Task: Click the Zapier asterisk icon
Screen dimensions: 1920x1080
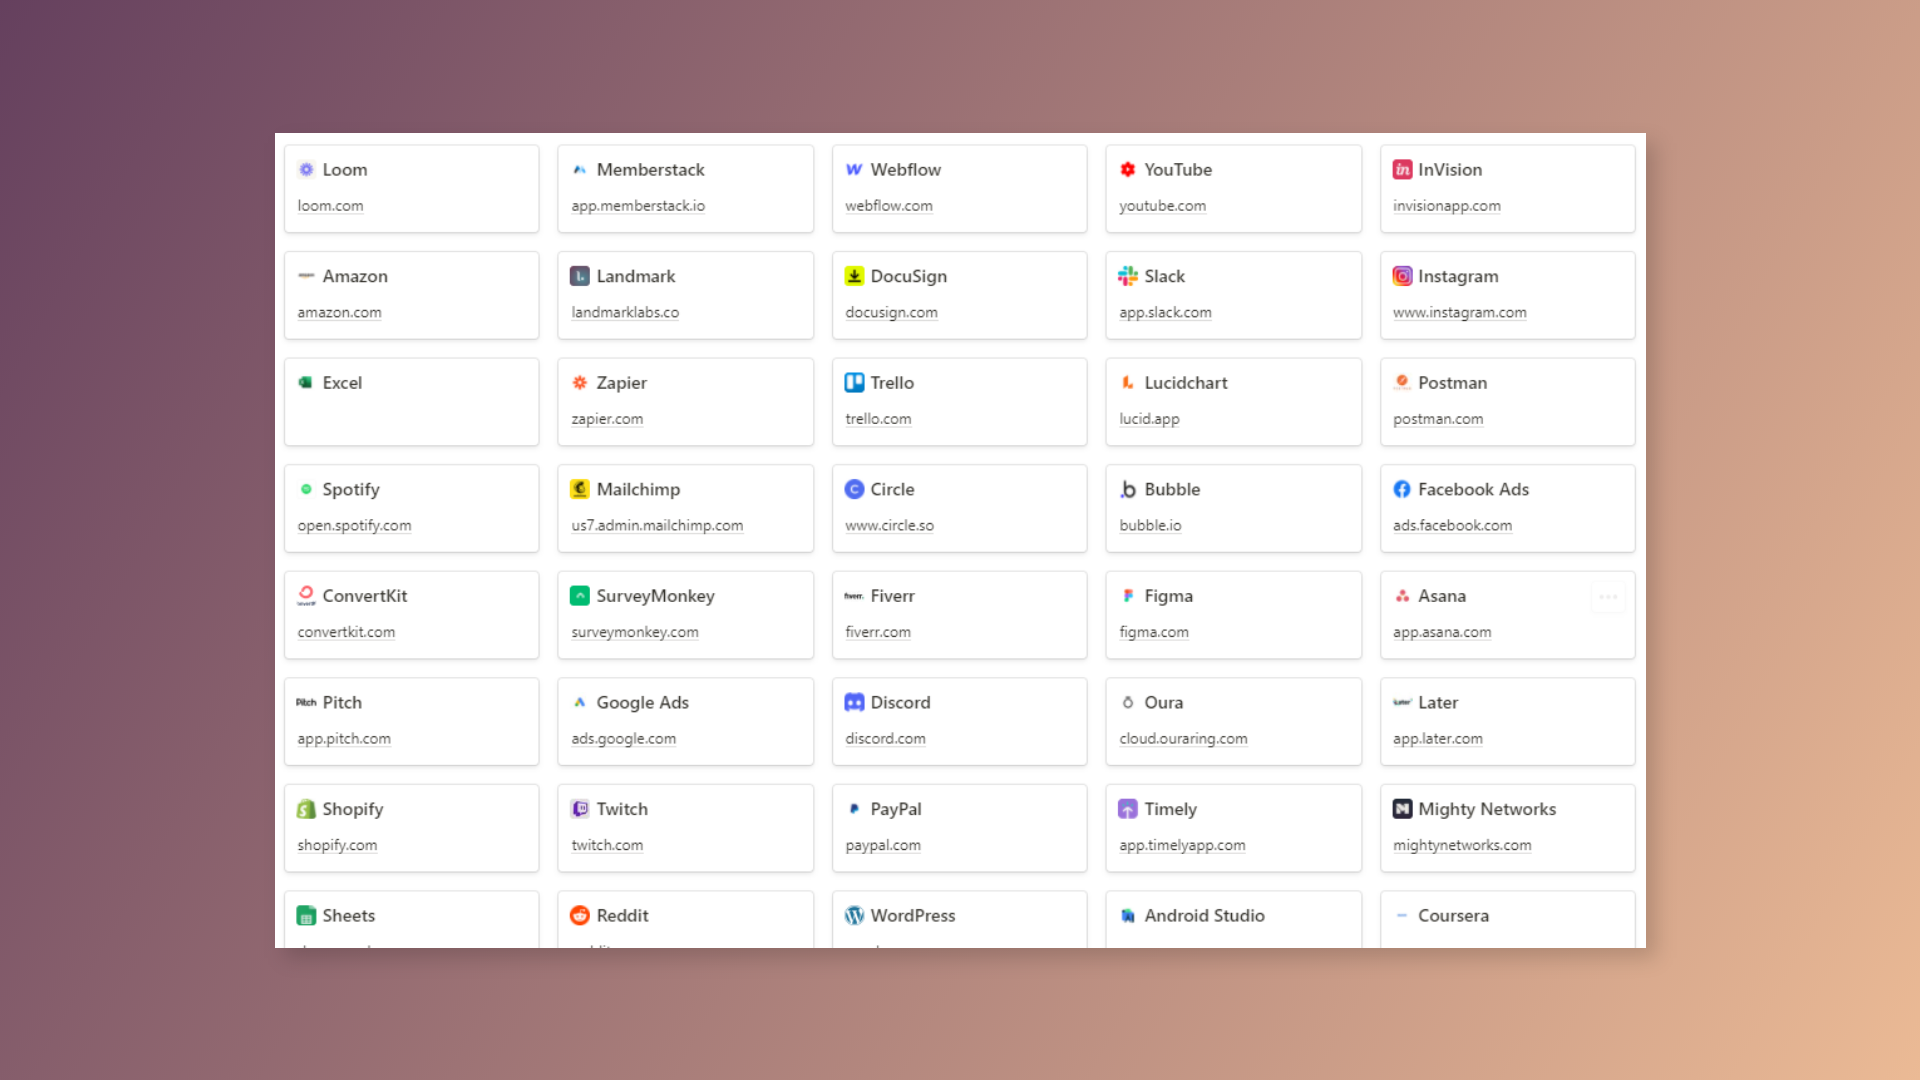Action: [x=580, y=383]
